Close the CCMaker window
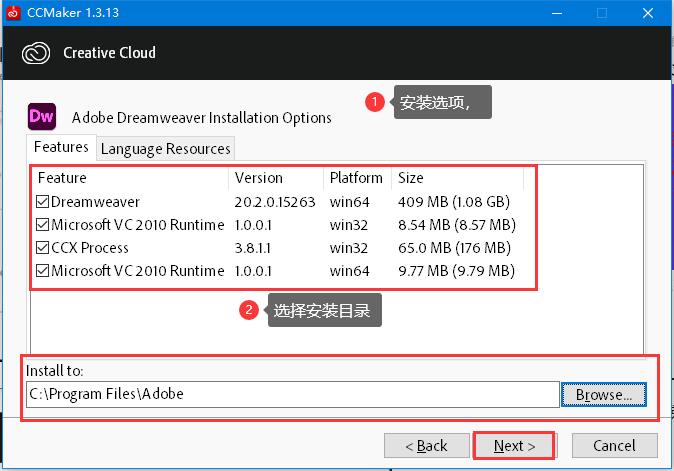Screen dimensions: 674x471 tap(648, 13)
